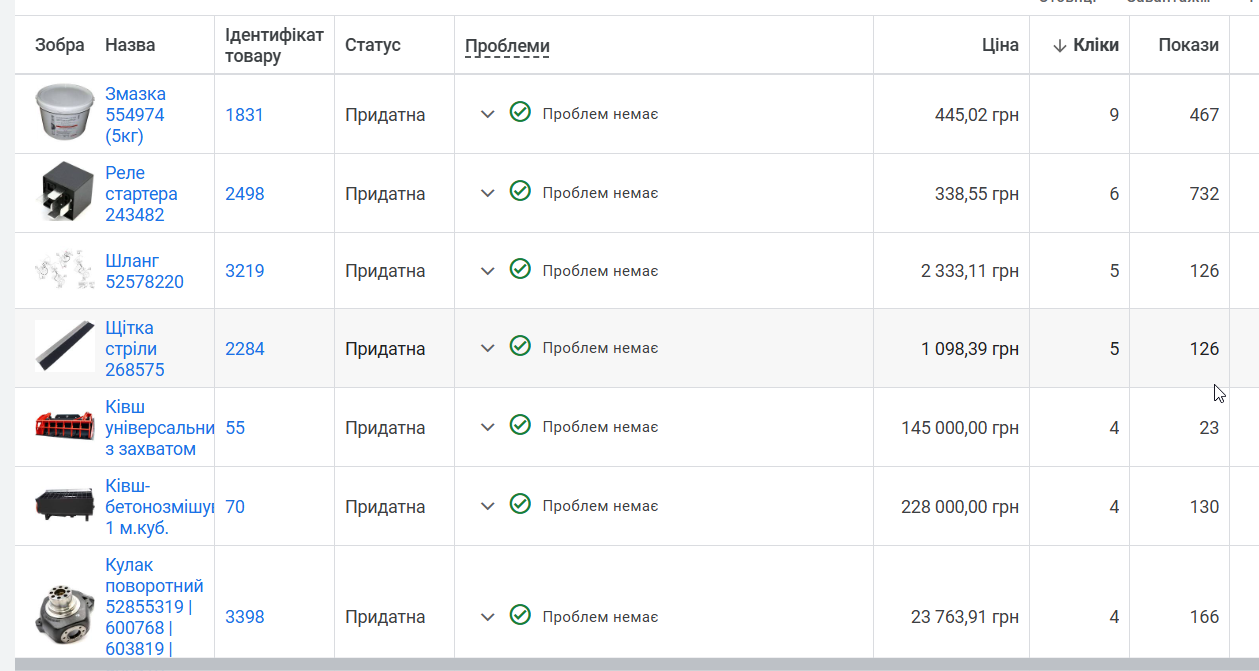Open product identifier 70 link

[235, 506]
